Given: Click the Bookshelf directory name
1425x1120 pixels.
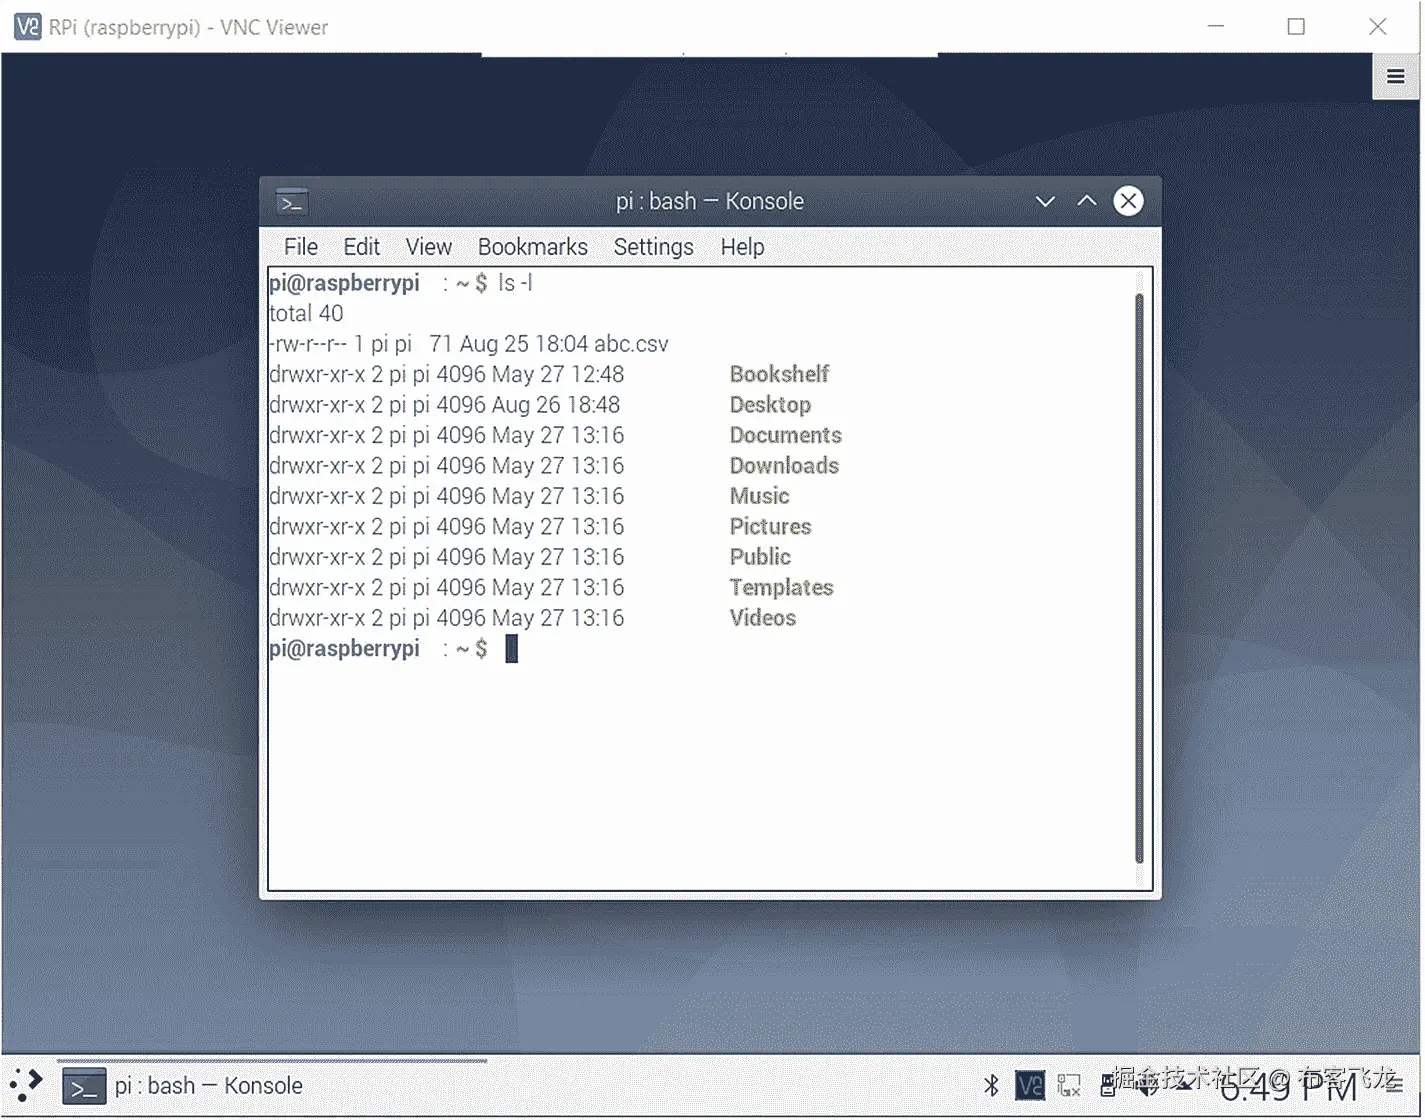Looking at the screenshot, I should [x=780, y=375].
